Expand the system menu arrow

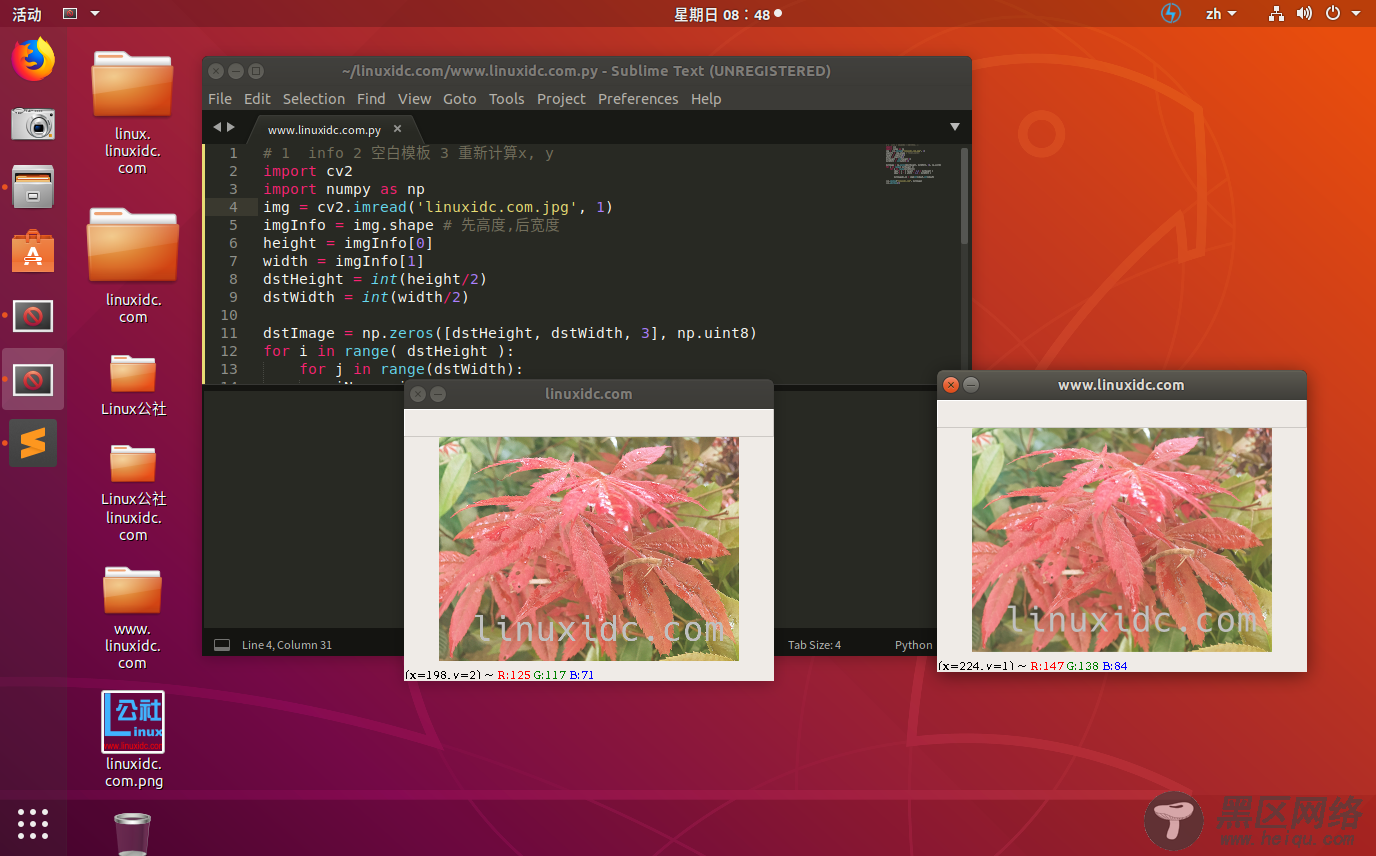[1356, 14]
